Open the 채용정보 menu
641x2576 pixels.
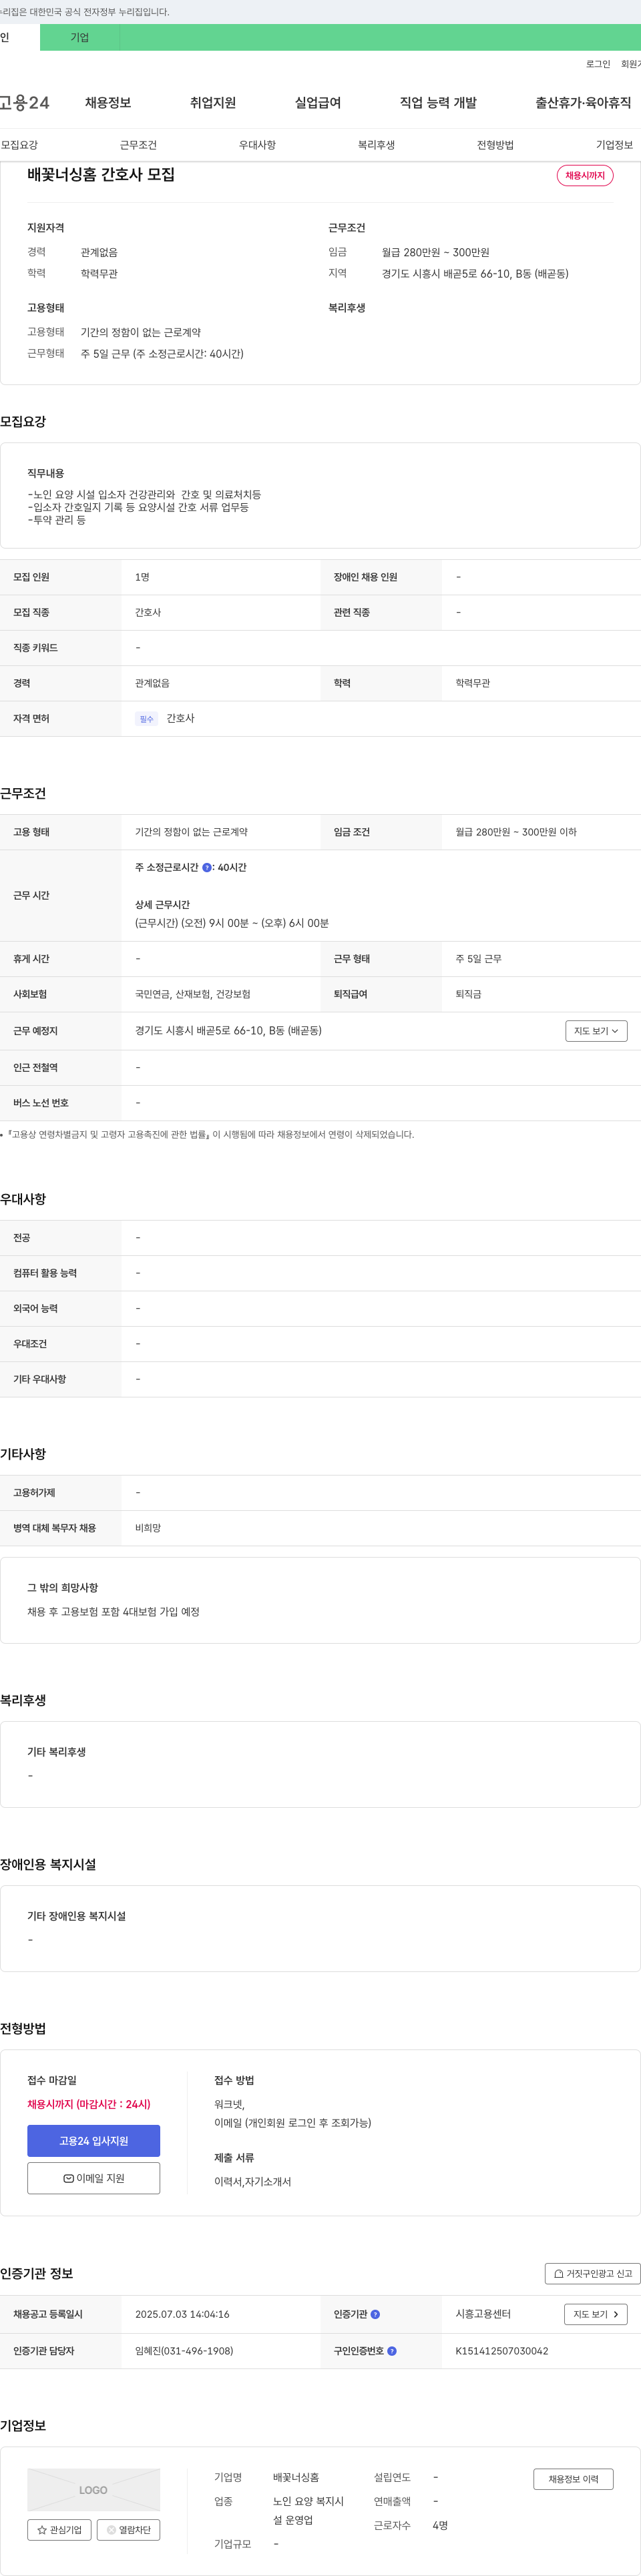[x=108, y=103]
